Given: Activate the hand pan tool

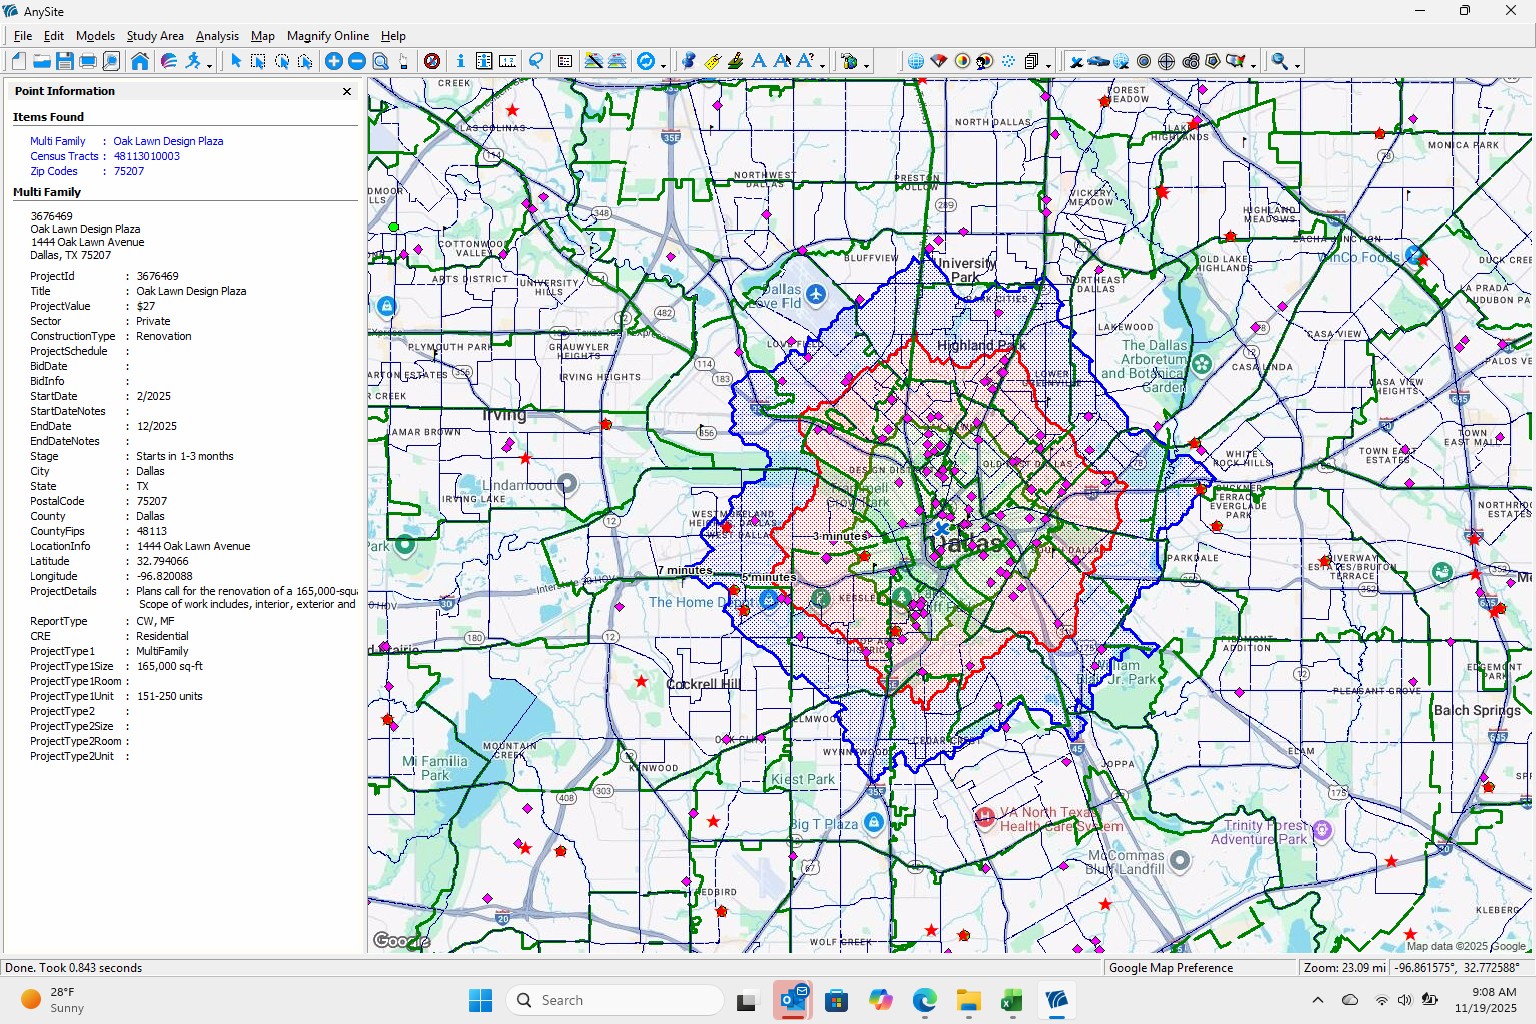Looking at the screenshot, I should (x=404, y=61).
